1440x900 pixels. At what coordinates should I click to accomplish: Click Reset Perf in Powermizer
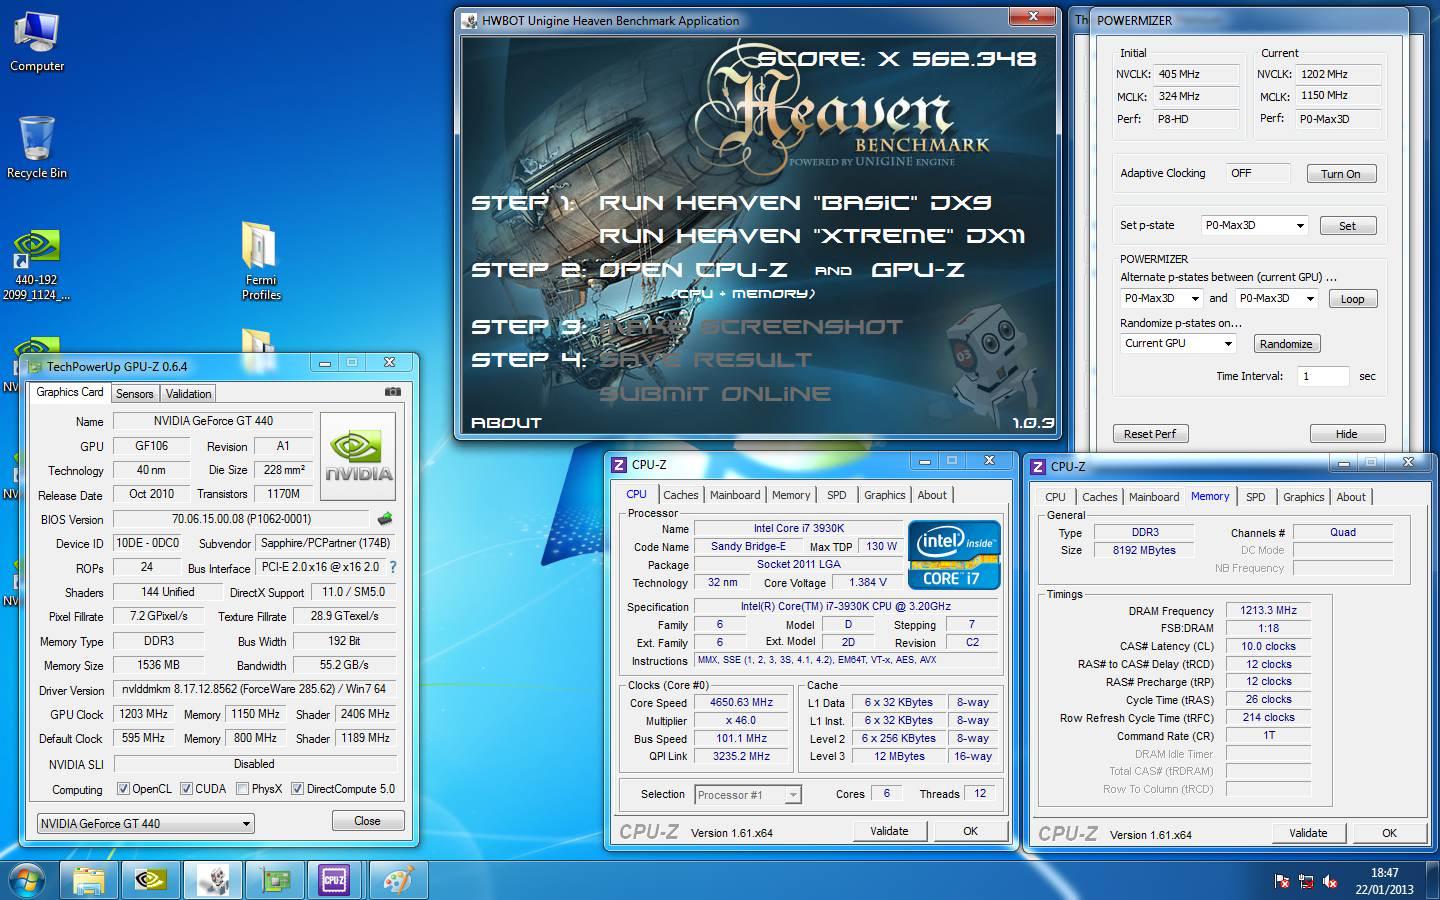click(x=1150, y=433)
